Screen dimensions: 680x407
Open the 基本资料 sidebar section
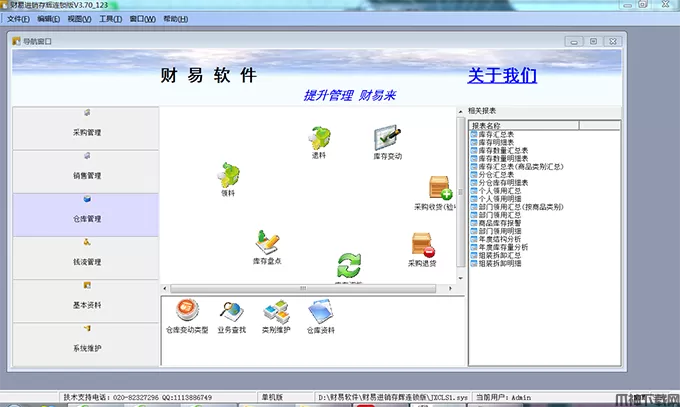pos(86,301)
